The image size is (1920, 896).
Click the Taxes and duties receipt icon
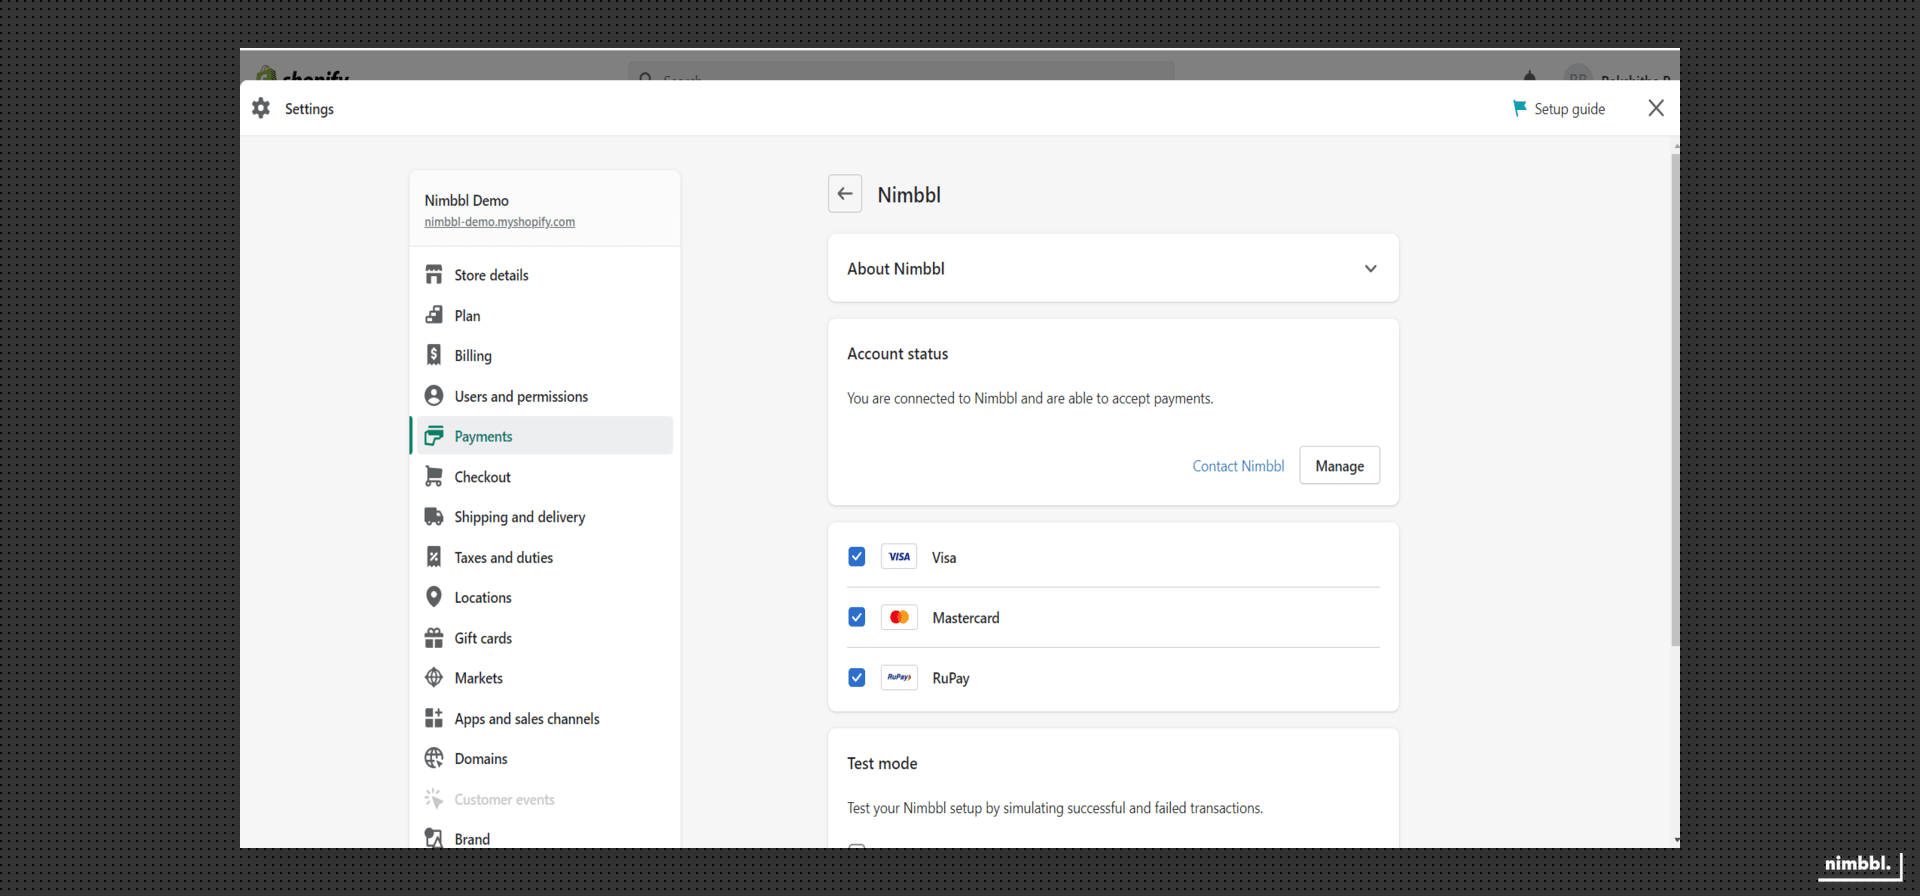pyautogui.click(x=434, y=557)
